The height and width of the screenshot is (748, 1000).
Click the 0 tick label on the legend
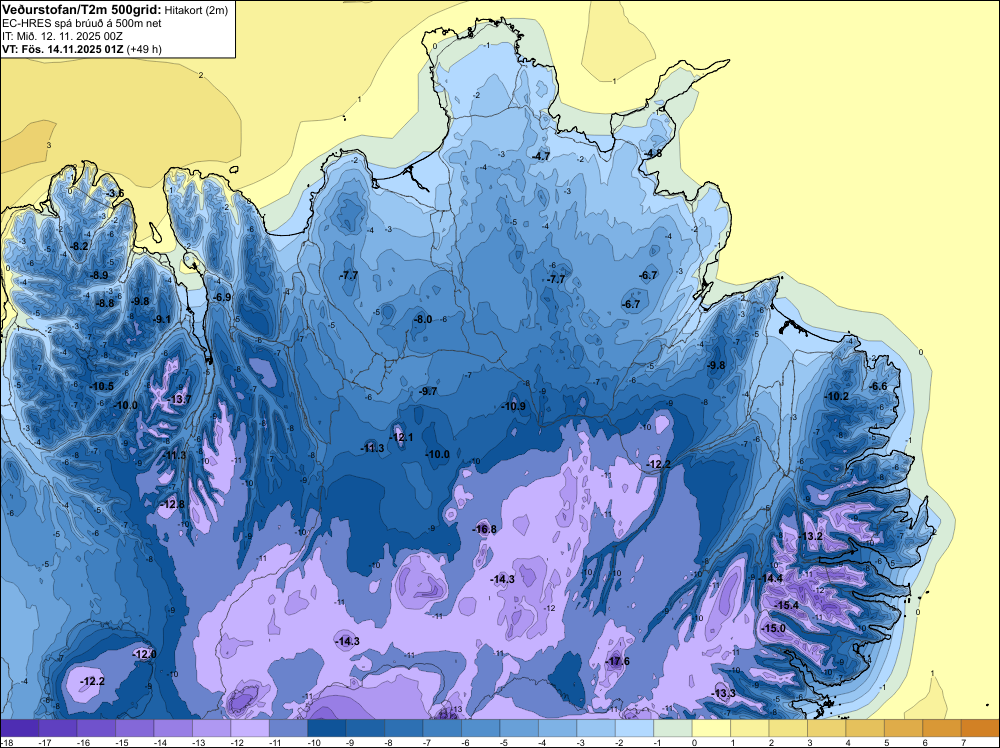(x=694, y=742)
